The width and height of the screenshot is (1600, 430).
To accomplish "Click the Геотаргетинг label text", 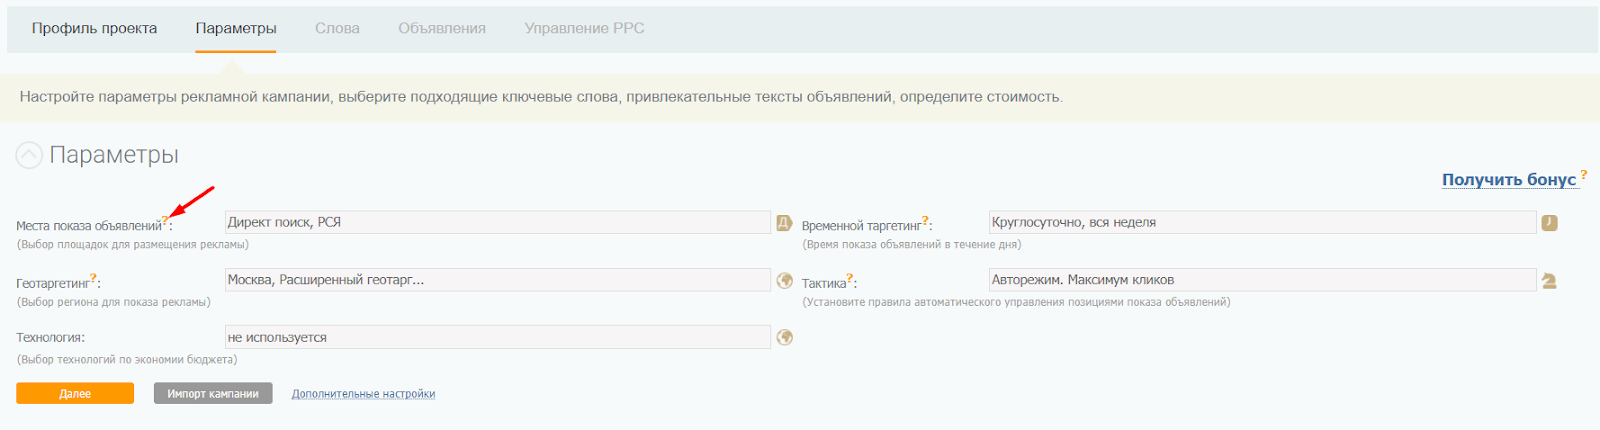I will 53,284.
